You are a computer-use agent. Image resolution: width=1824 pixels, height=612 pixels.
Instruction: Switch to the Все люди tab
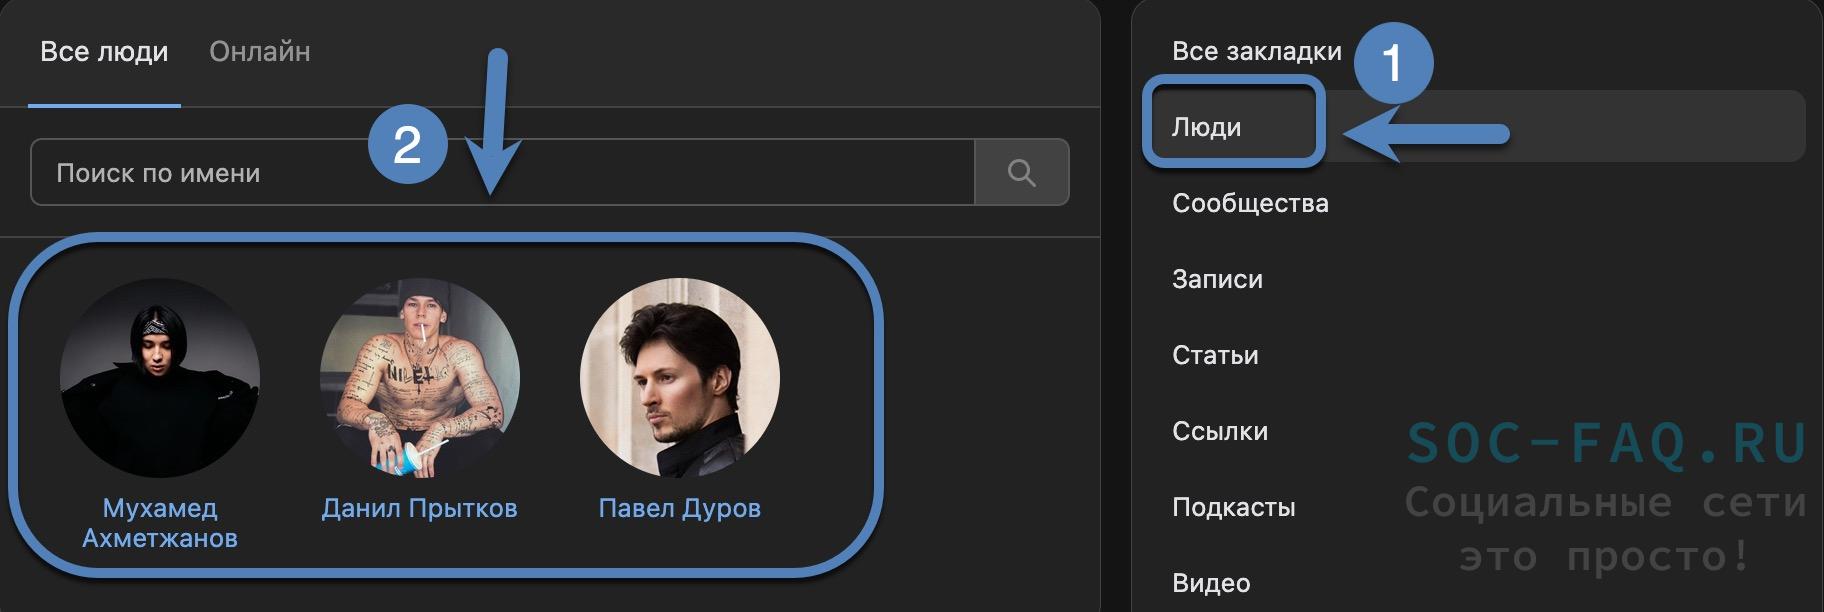[104, 52]
